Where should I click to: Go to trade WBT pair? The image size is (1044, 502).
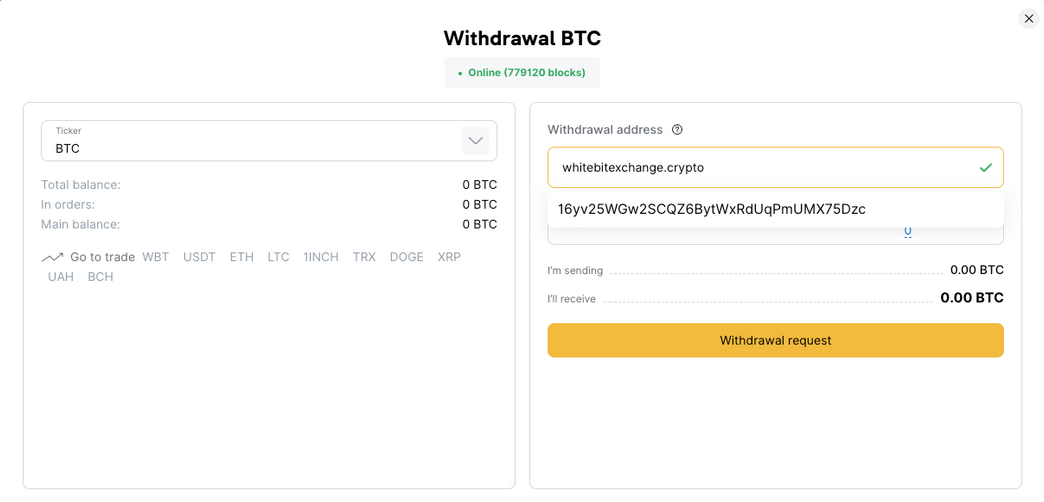(x=156, y=257)
